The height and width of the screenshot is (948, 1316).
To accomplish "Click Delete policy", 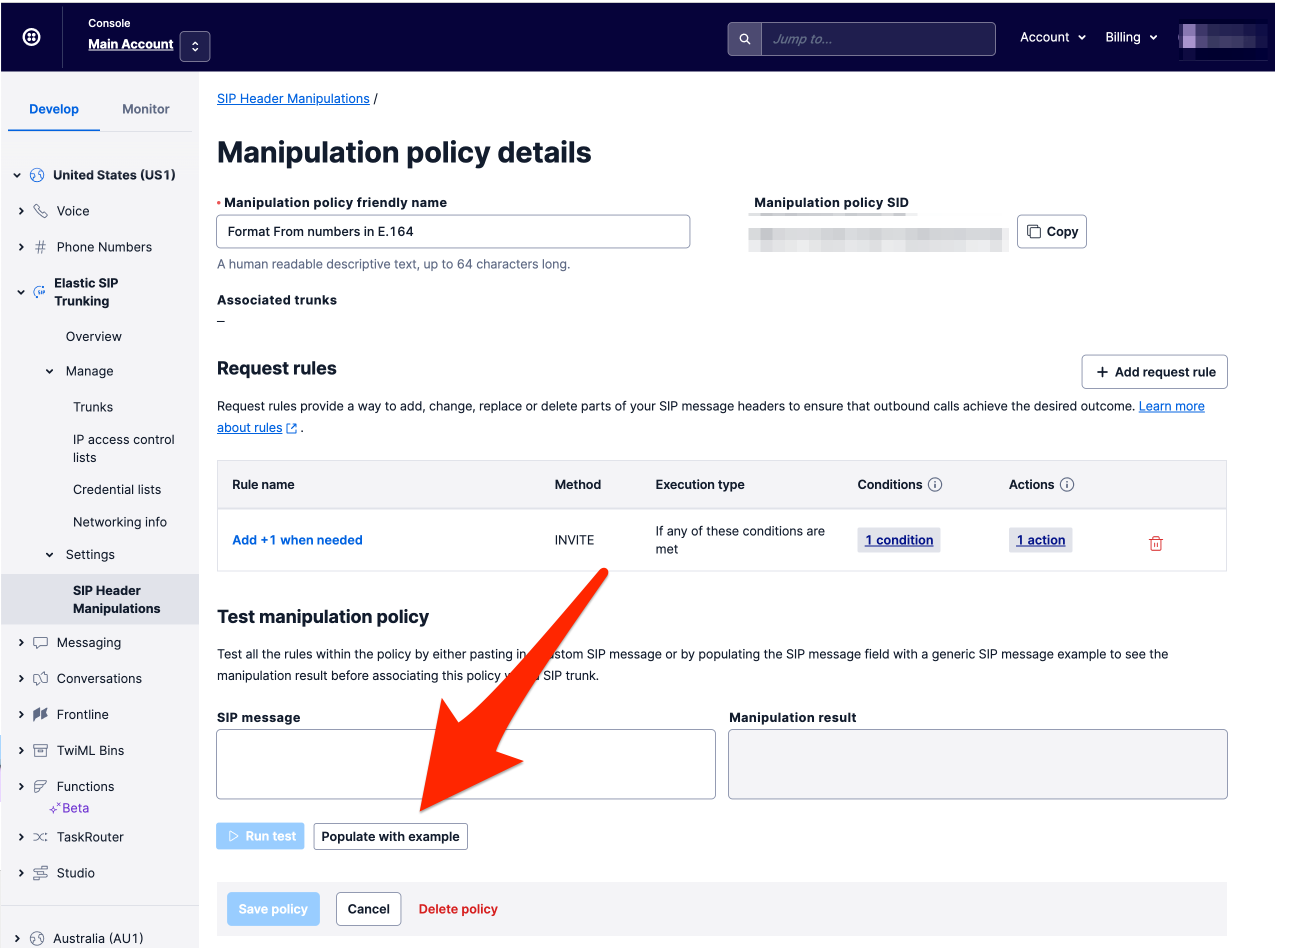I will (458, 908).
